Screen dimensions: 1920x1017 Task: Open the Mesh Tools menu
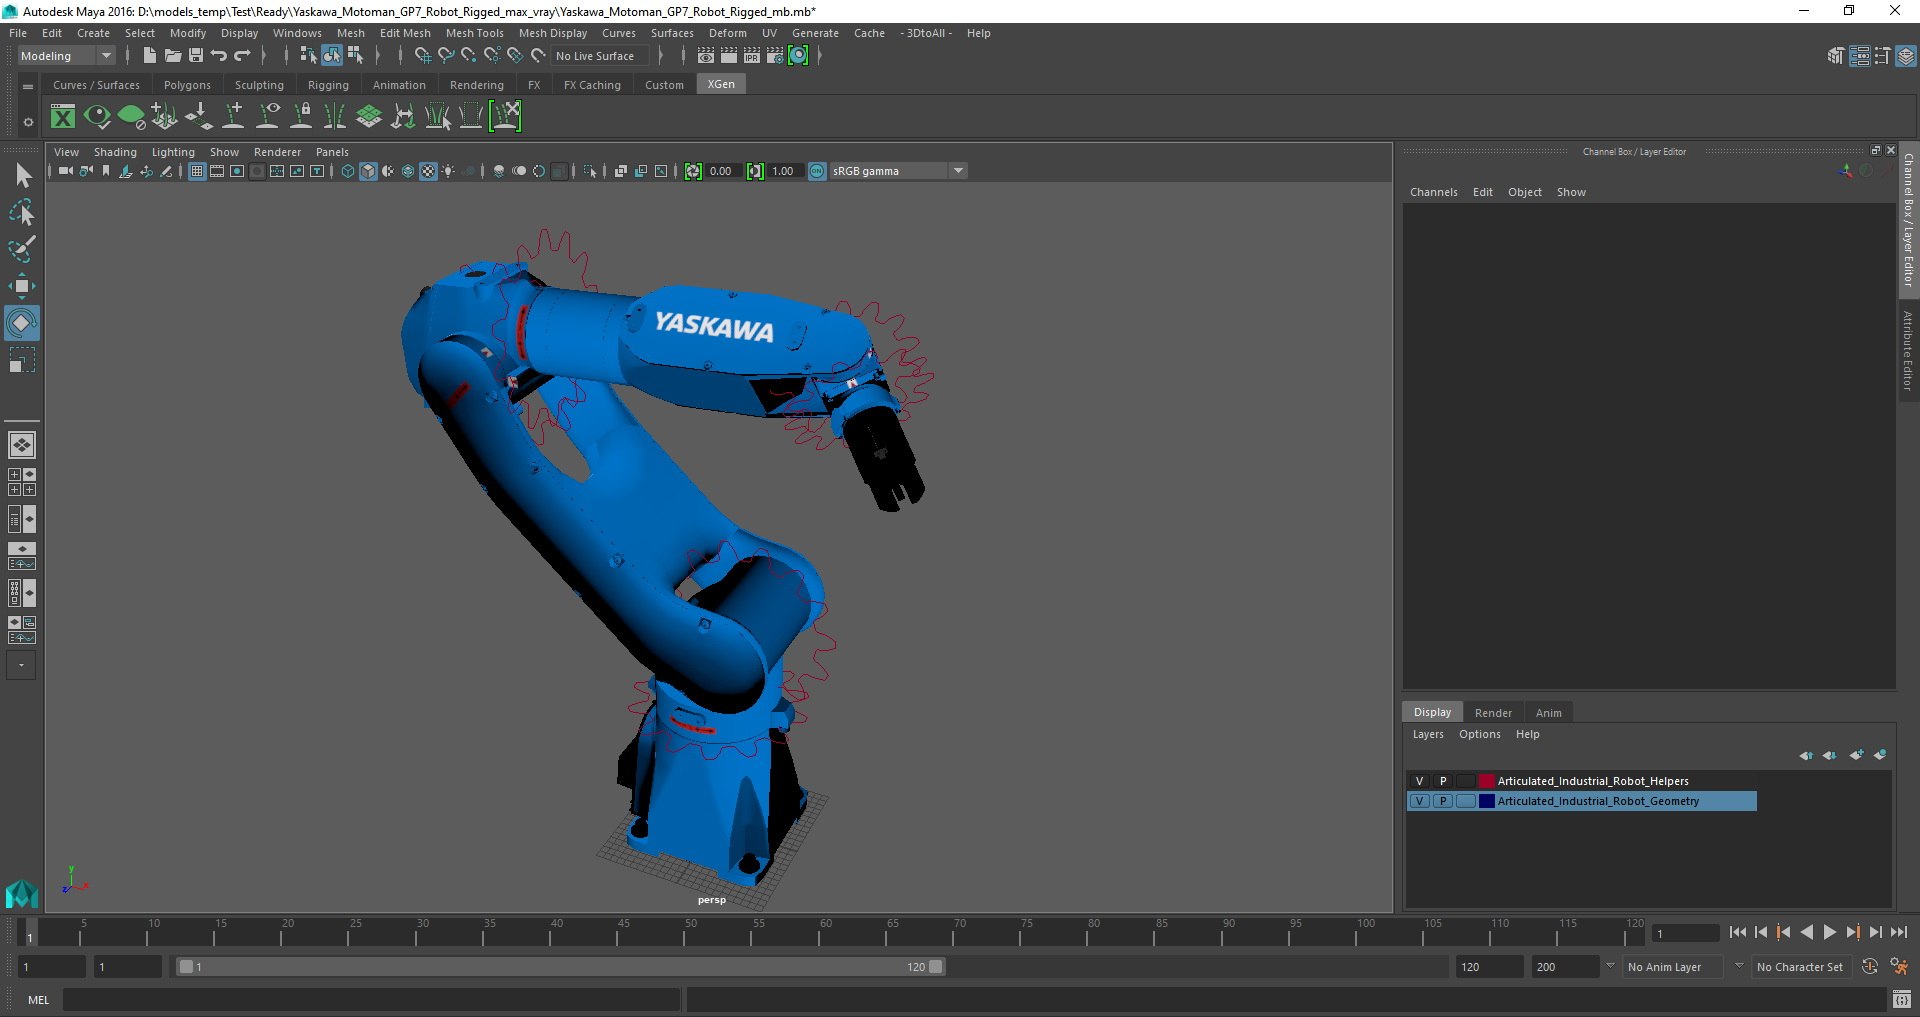(474, 33)
